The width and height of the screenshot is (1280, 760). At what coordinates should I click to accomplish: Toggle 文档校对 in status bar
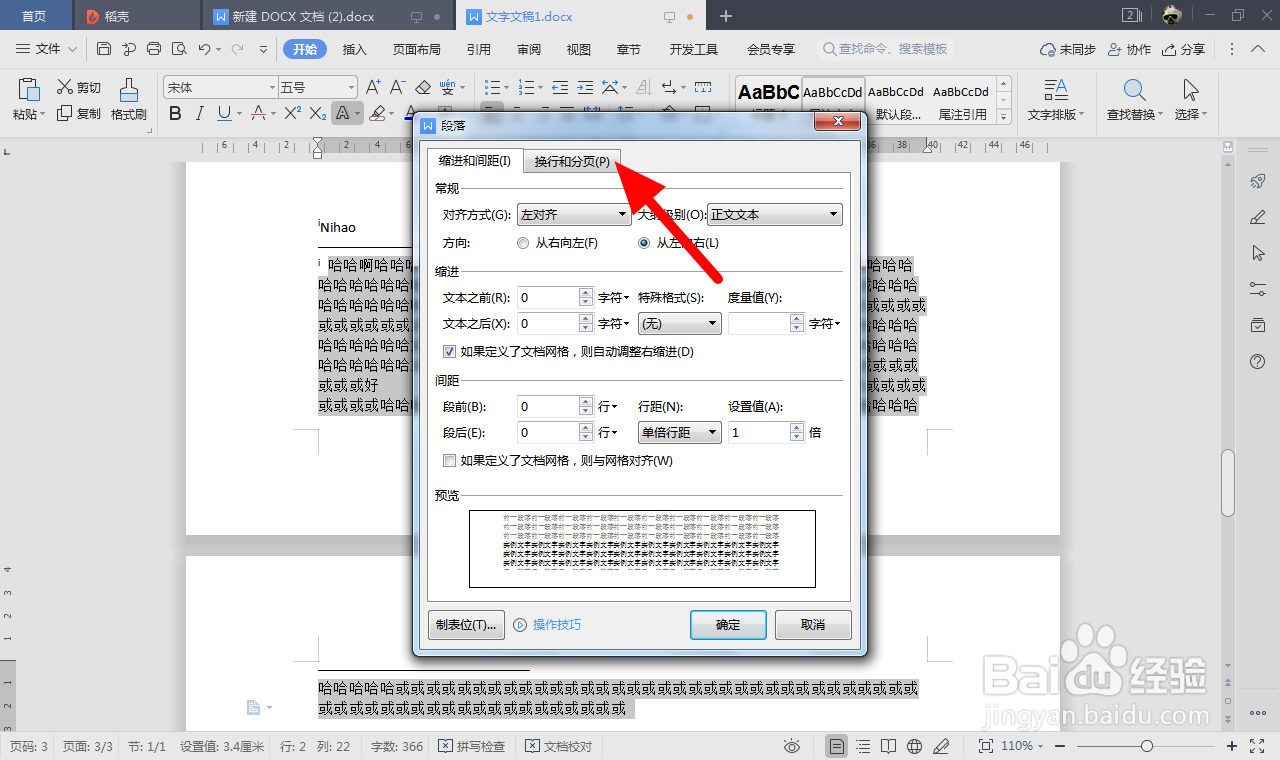click(559, 746)
